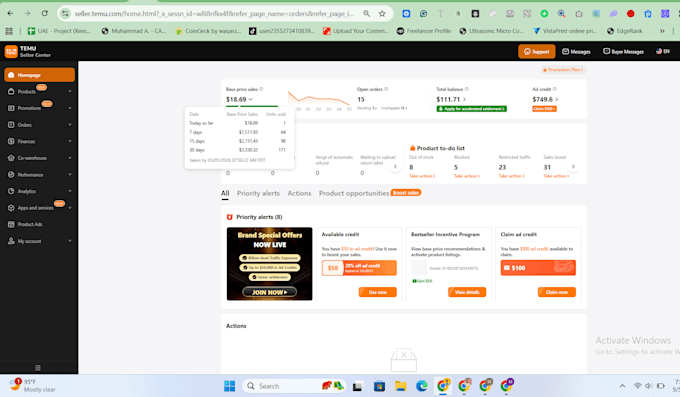The image size is (680, 397).
Task: Click the $50 ad credit coupon
Action: coord(359,268)
